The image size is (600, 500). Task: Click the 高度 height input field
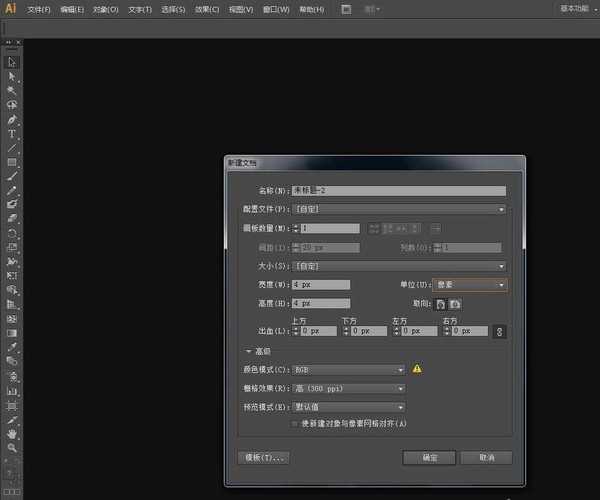(321, 303)
